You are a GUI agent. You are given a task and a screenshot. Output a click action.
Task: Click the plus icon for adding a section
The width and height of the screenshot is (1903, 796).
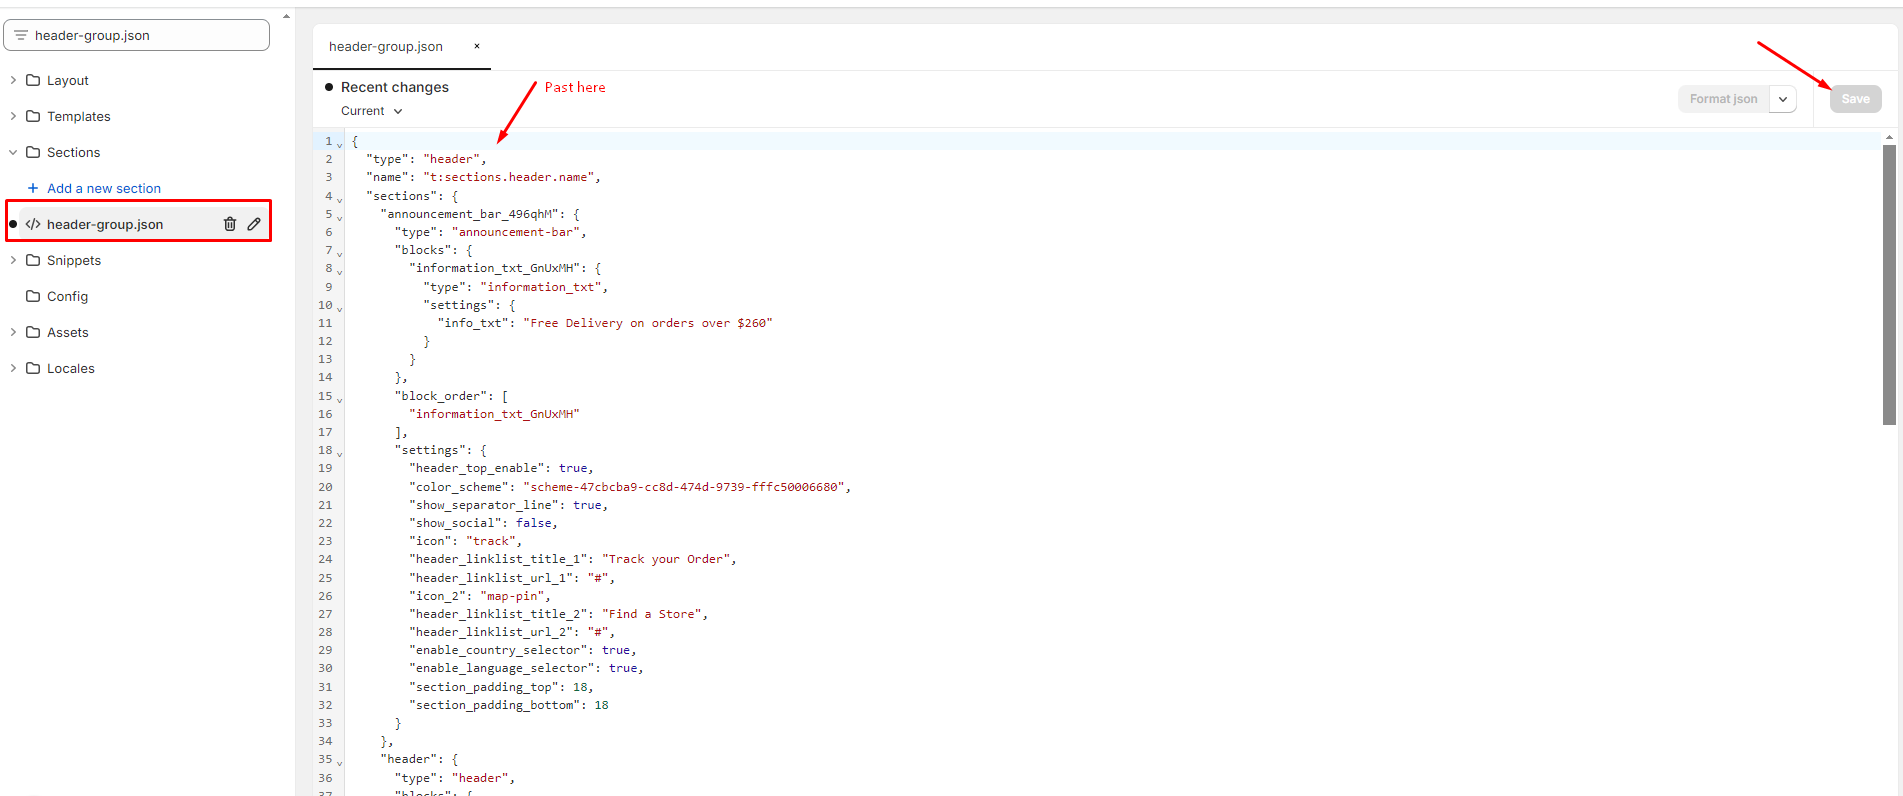33,188
